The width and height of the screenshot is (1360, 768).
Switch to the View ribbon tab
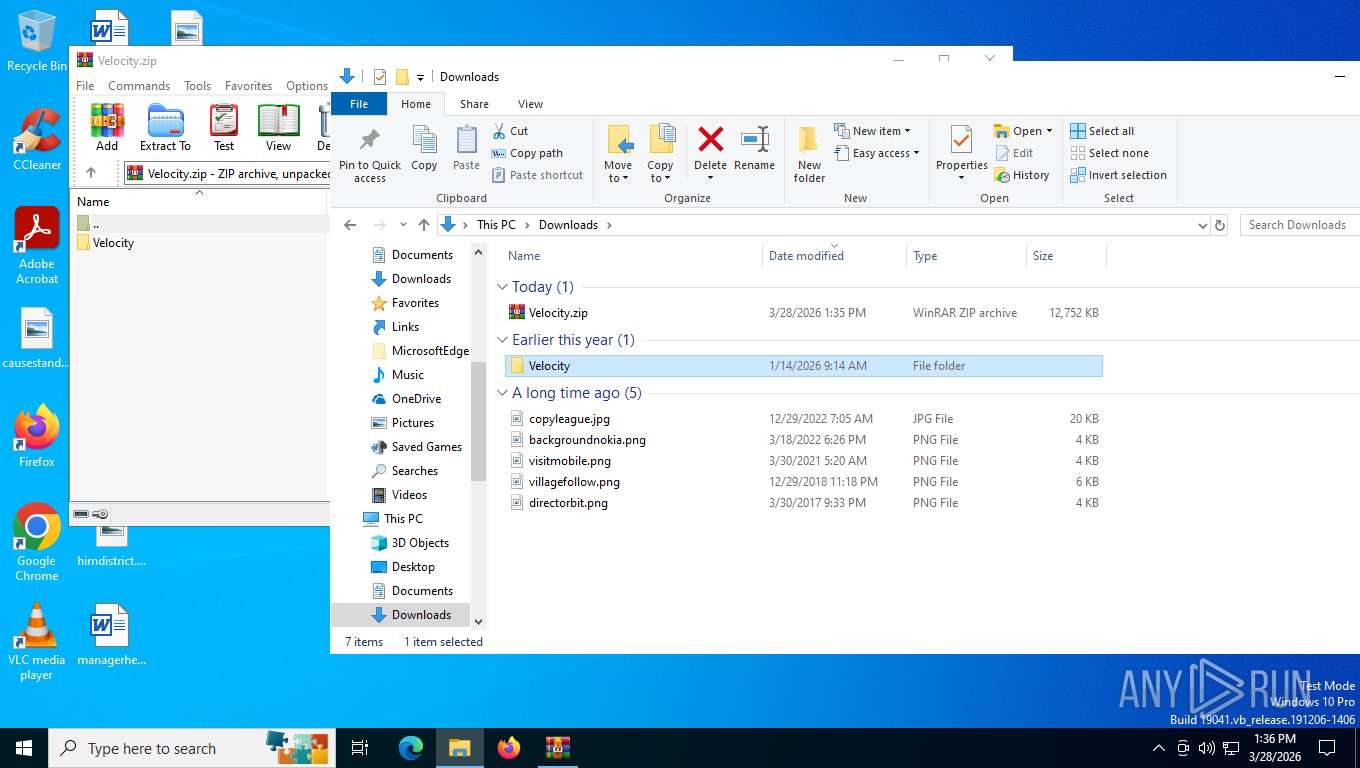click(530, 104)
